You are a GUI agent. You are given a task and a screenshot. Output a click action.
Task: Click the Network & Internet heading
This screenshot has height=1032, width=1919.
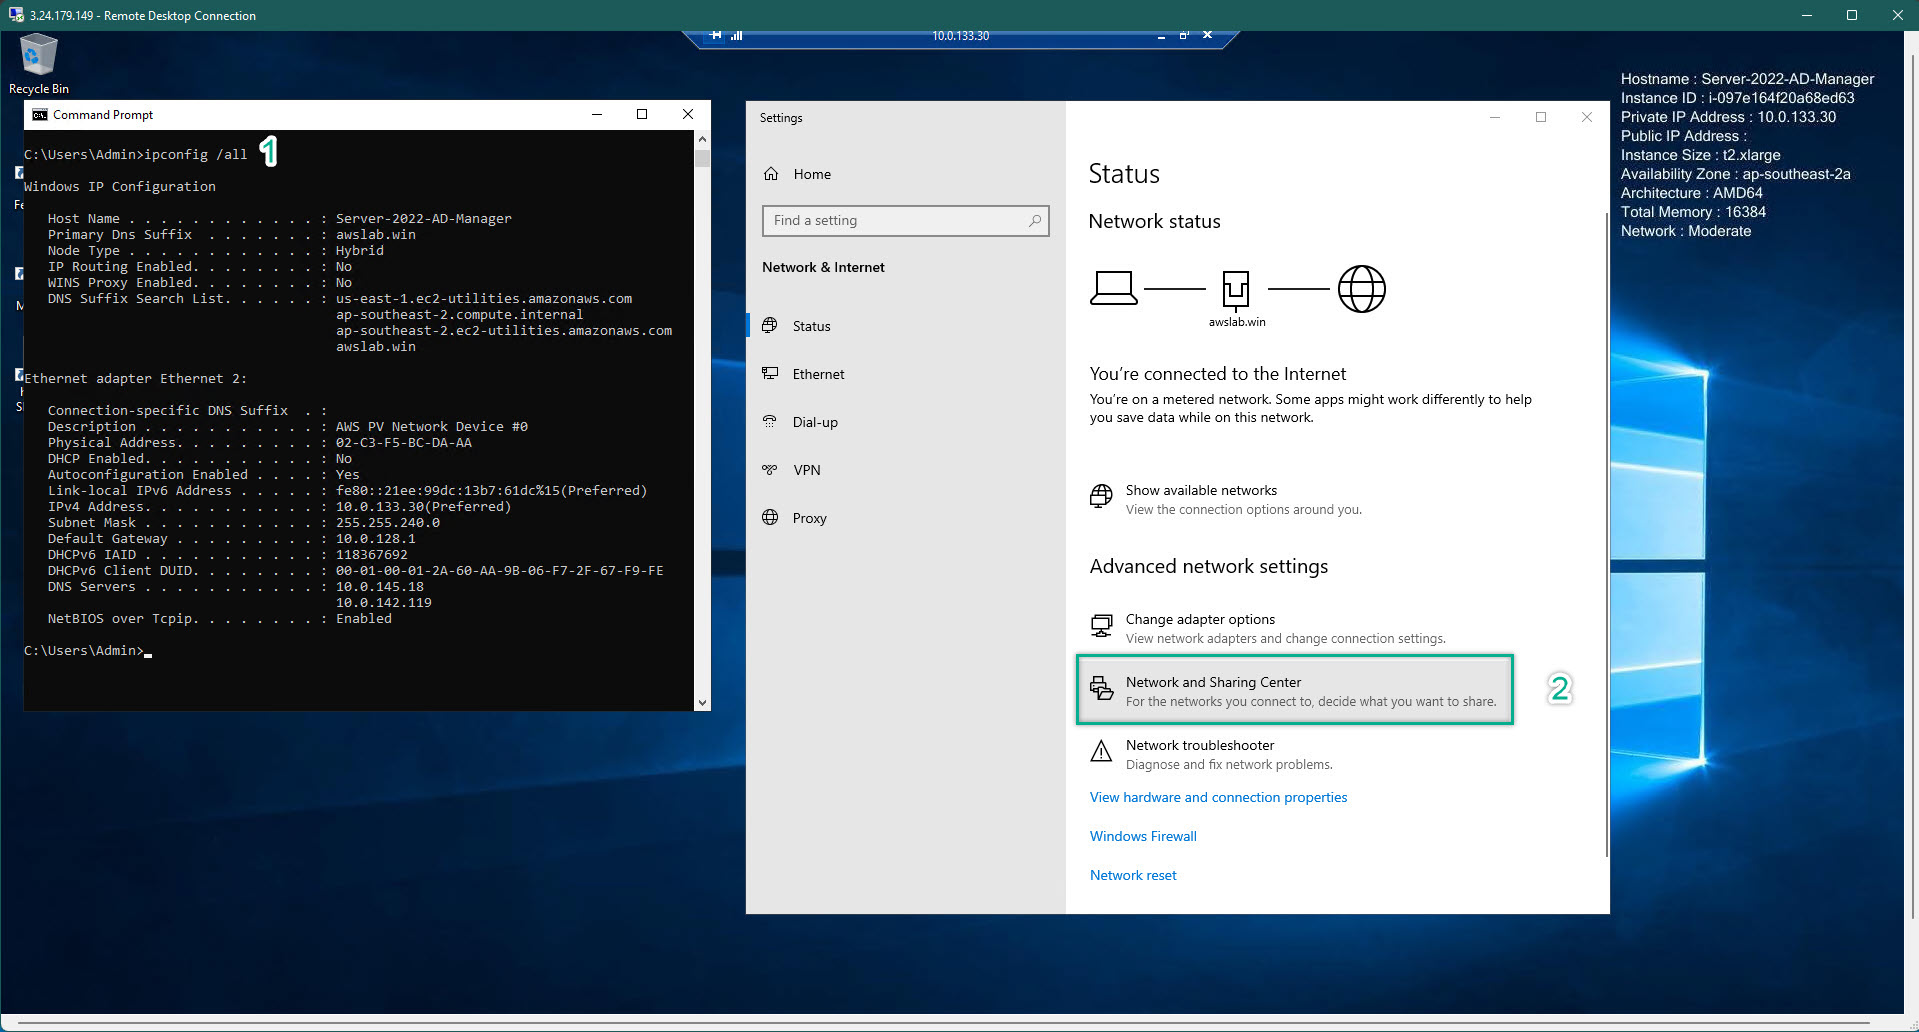point(823,267)
